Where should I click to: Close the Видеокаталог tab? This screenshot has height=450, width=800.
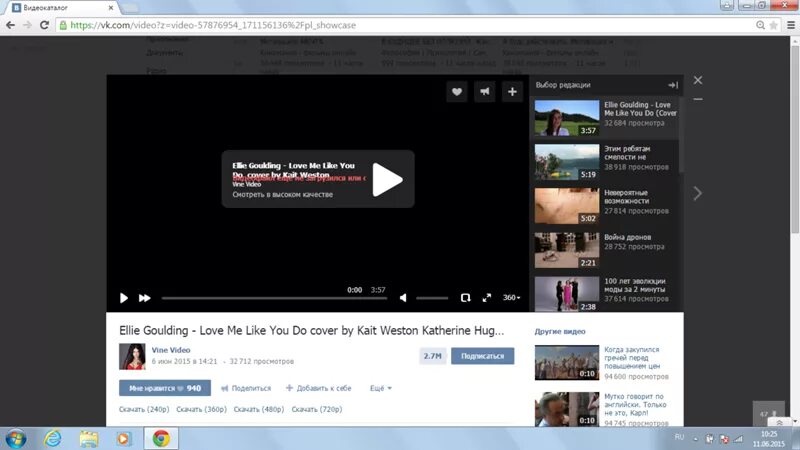tap(111, 8)
